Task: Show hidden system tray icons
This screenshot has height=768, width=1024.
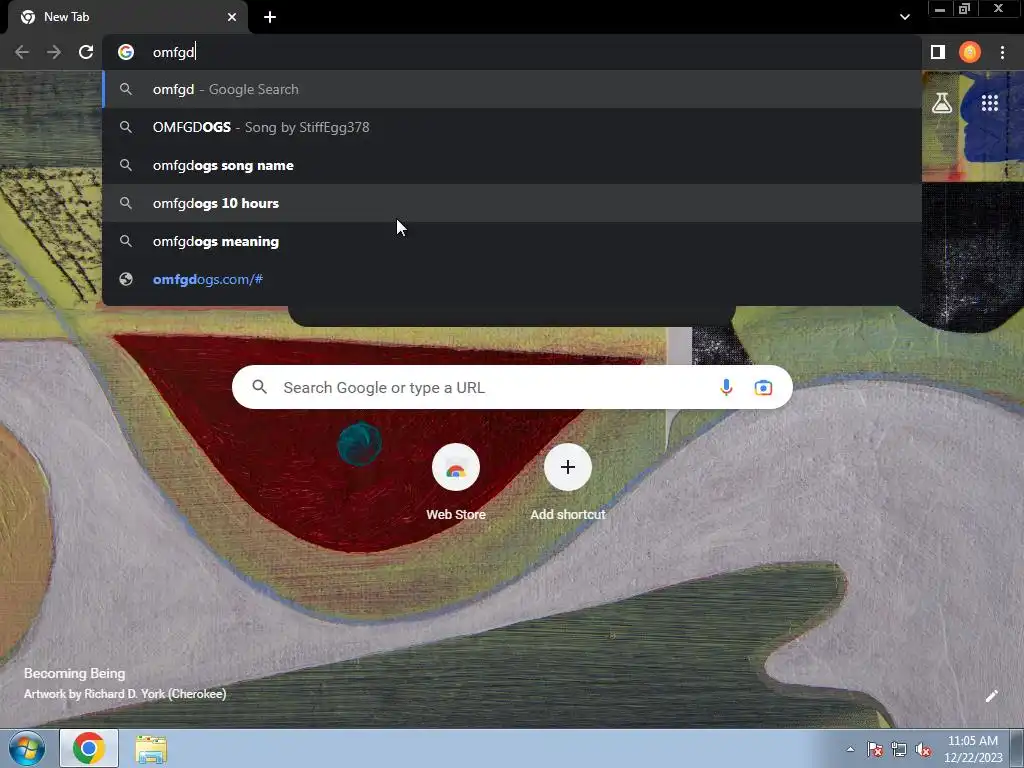Action: tap(850, 749)
